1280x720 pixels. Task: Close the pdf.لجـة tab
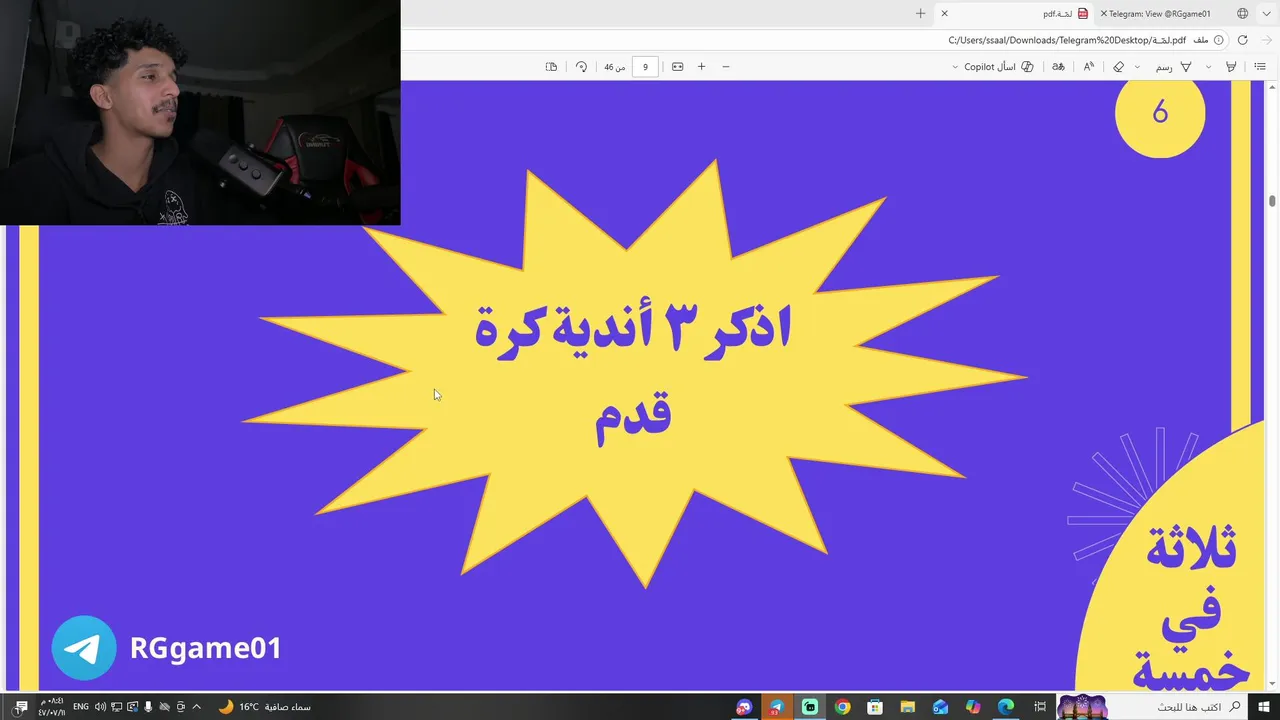click(944, 14)
